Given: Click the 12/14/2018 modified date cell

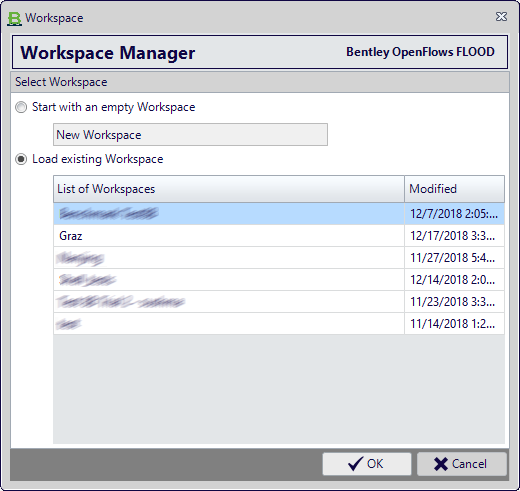Looking at the screenshot, I should (x=454, y=280).
